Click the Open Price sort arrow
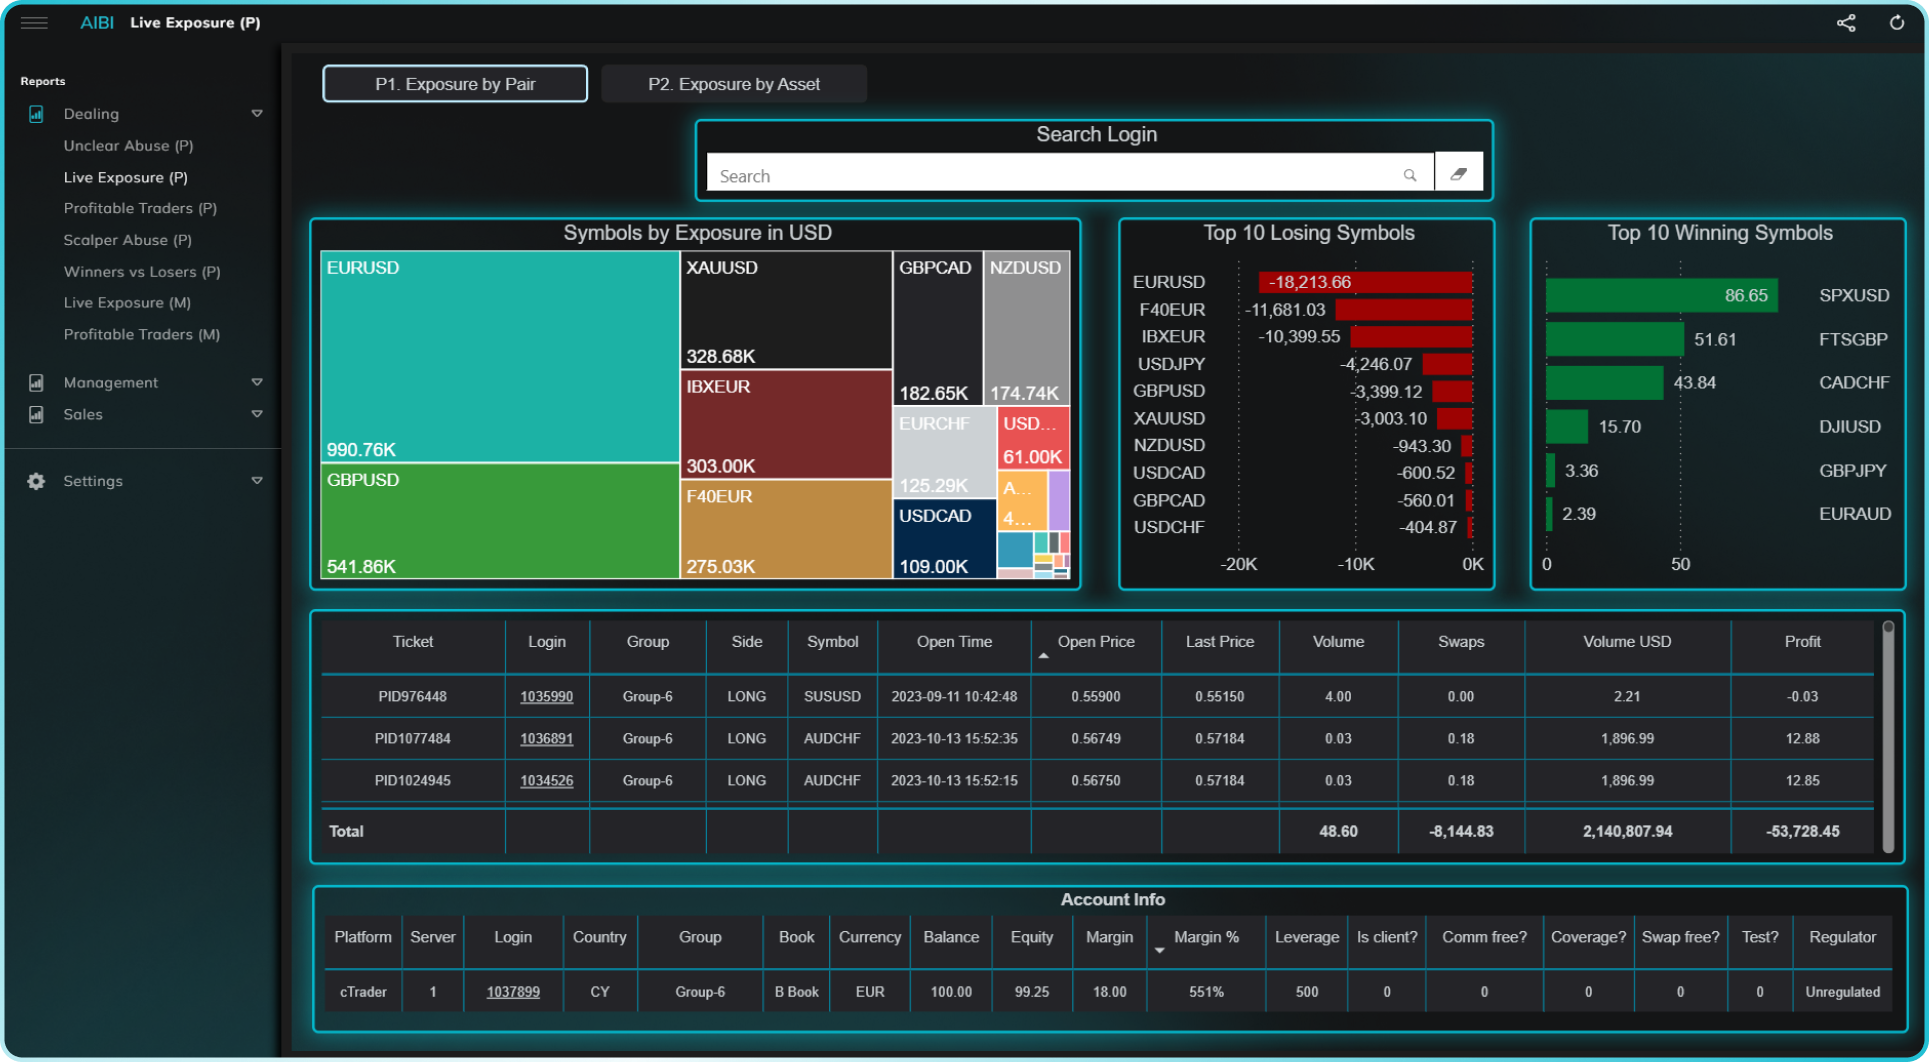The width and height of the screenshot is (1929, 1062). tap(1043, 656)
